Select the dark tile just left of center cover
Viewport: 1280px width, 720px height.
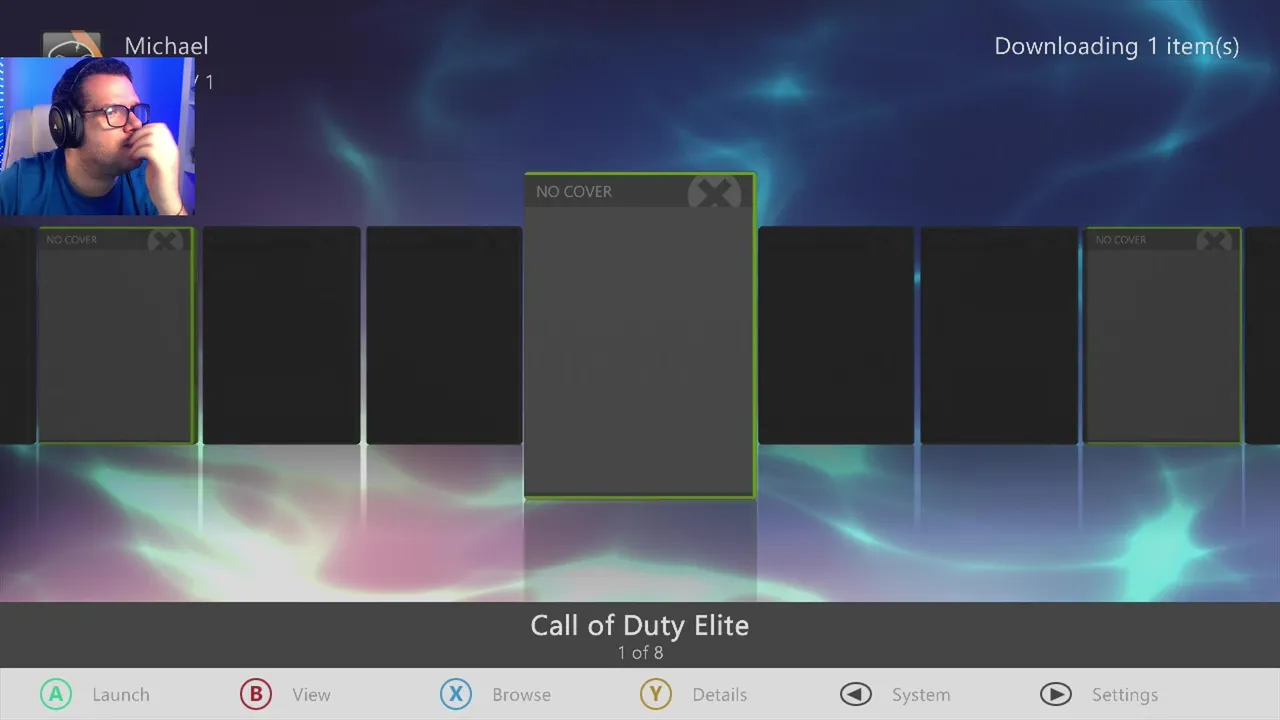point(444,335)
